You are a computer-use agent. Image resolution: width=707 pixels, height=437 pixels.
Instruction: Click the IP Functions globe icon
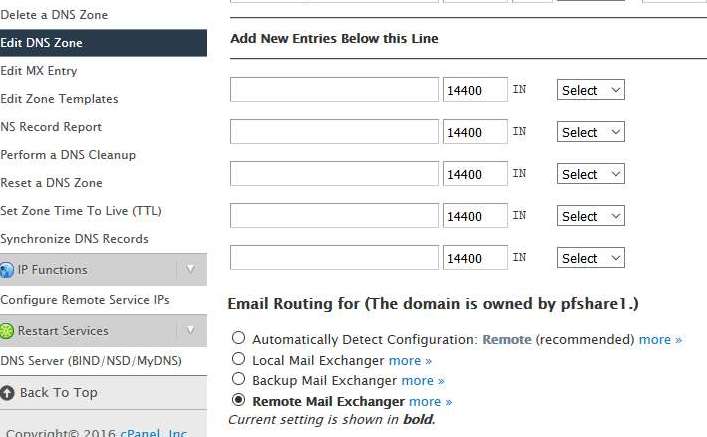click(7, 270)
